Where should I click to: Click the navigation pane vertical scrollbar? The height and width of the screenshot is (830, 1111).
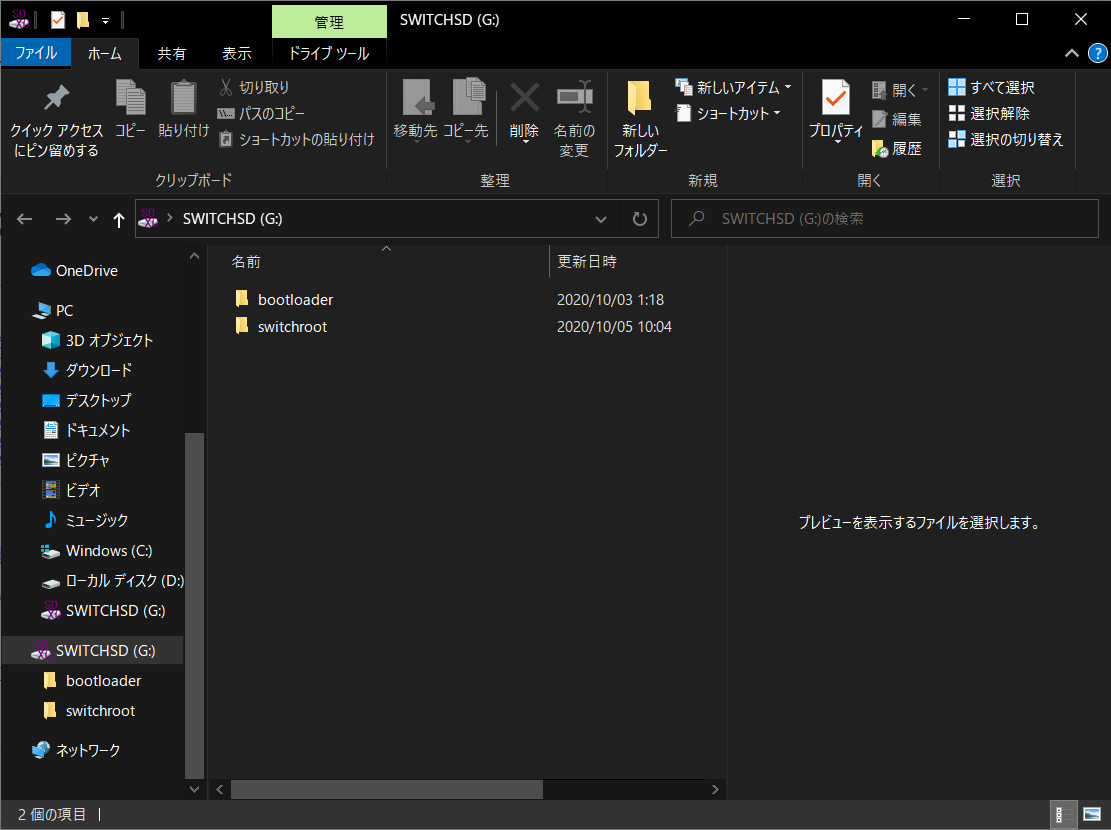click(x=194, y=605)
